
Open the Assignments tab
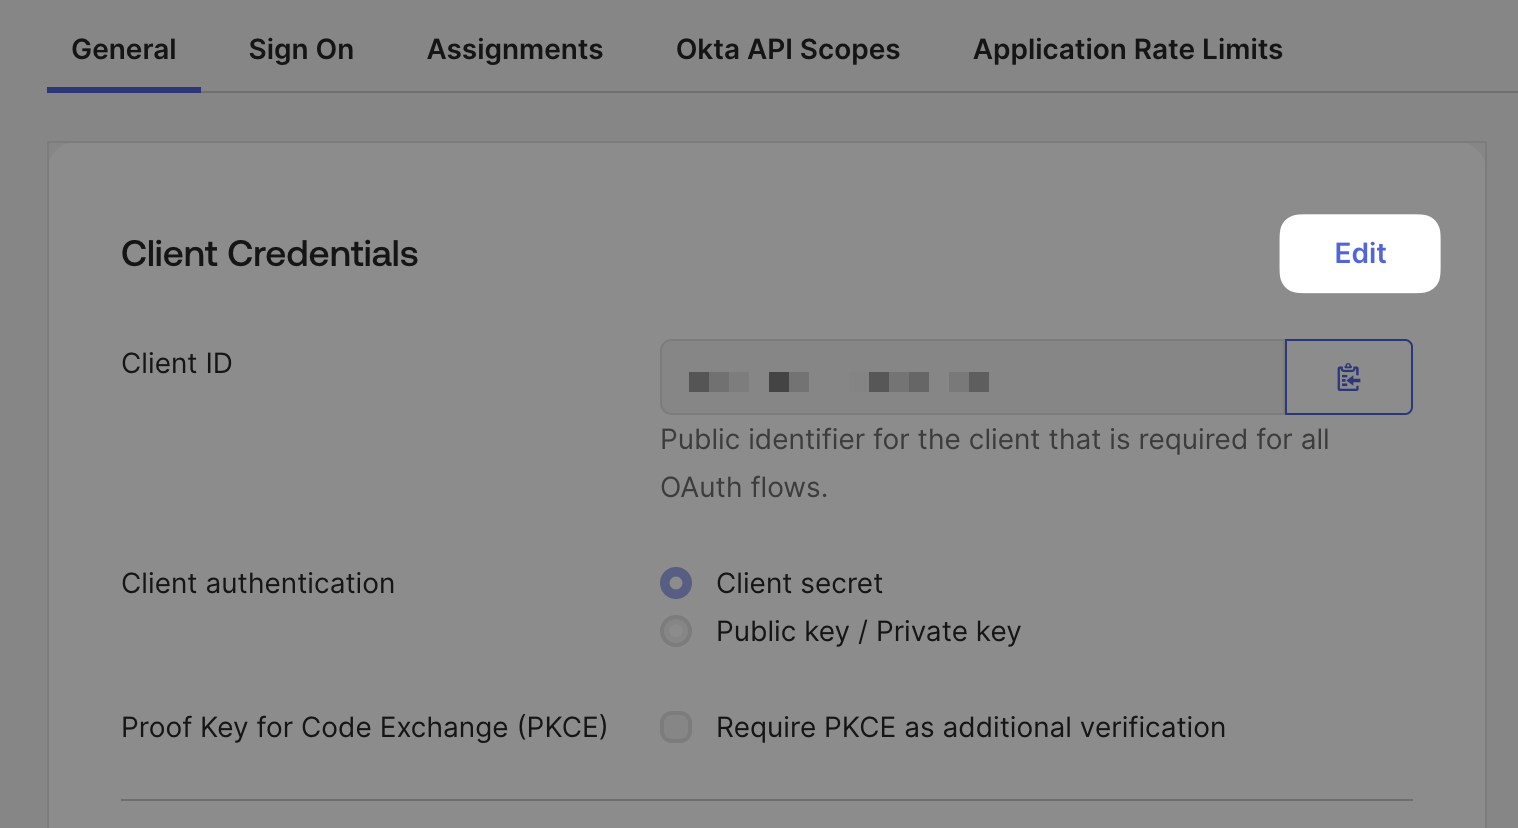[x=515, y=48]
